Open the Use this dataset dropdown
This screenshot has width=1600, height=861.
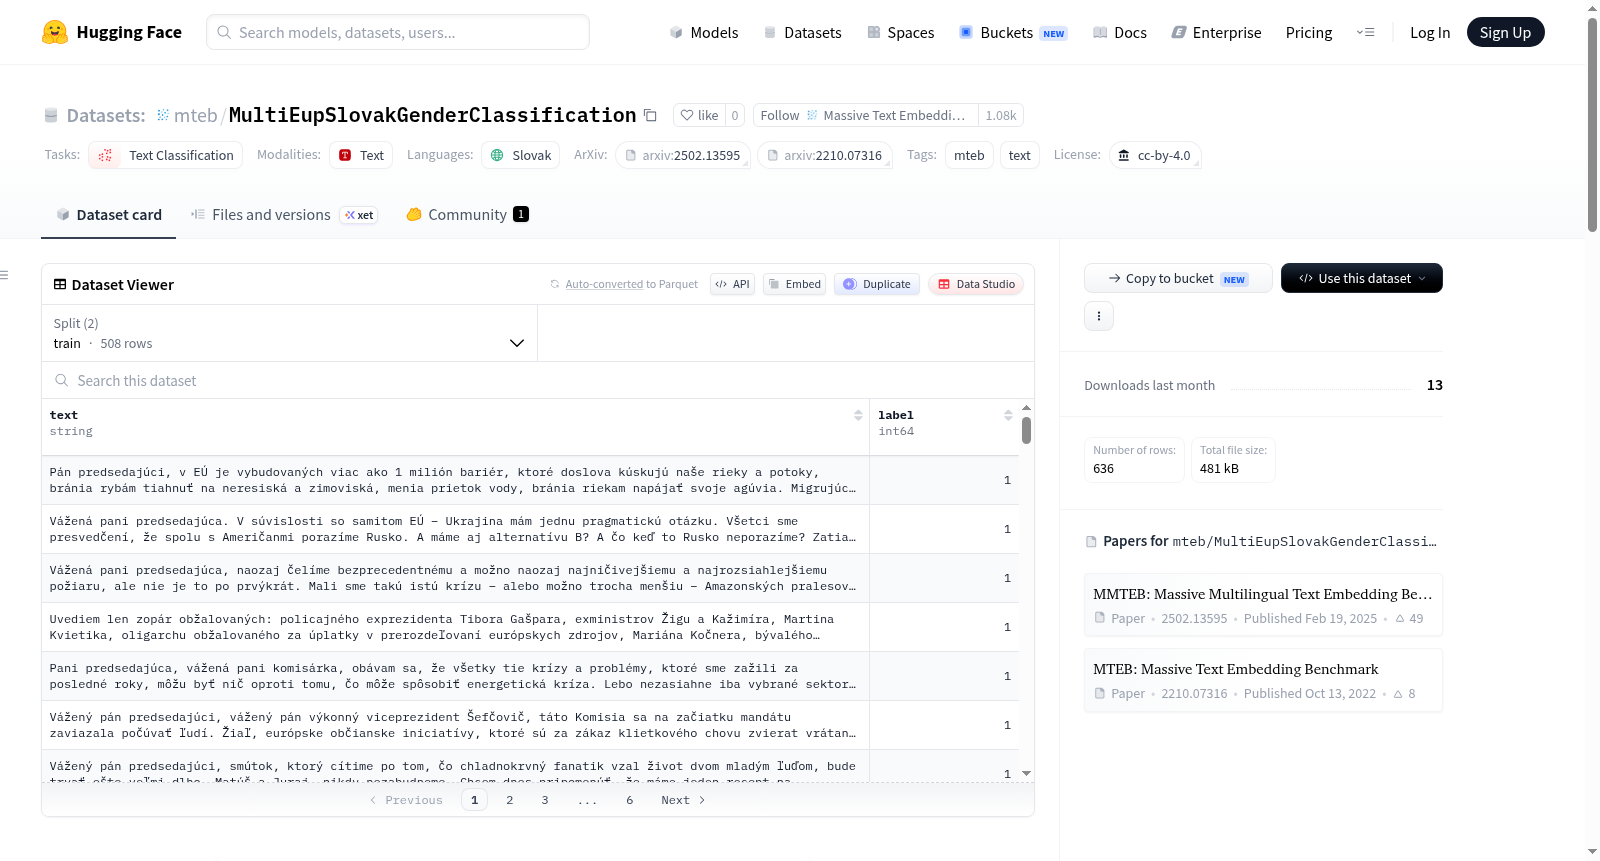[1362, 278]
